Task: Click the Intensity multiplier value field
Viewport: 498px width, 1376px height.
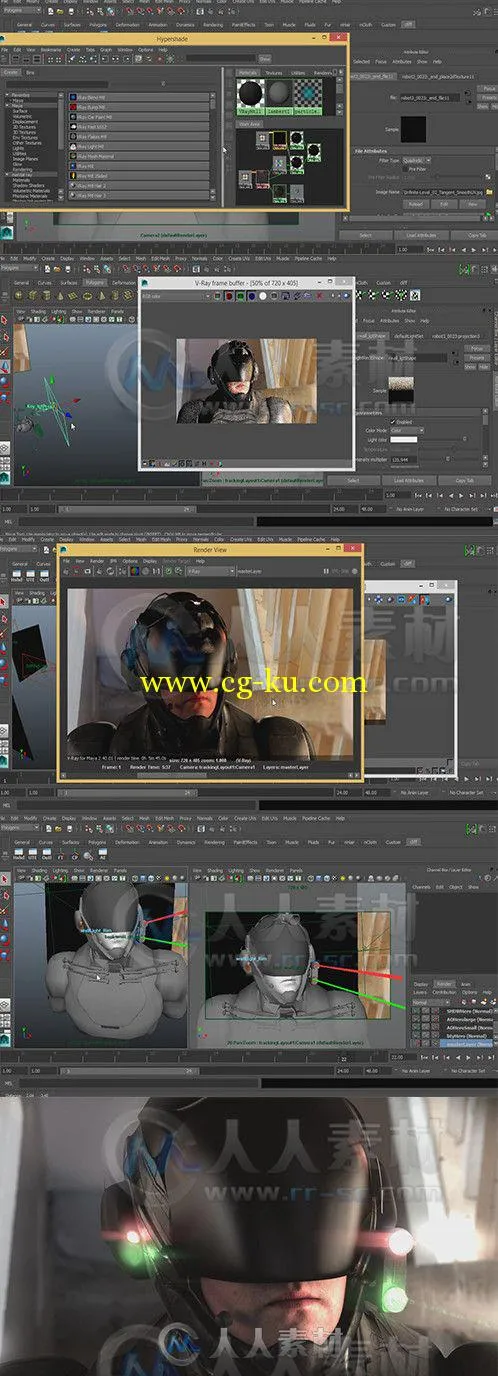Action: tap(404, 460)
